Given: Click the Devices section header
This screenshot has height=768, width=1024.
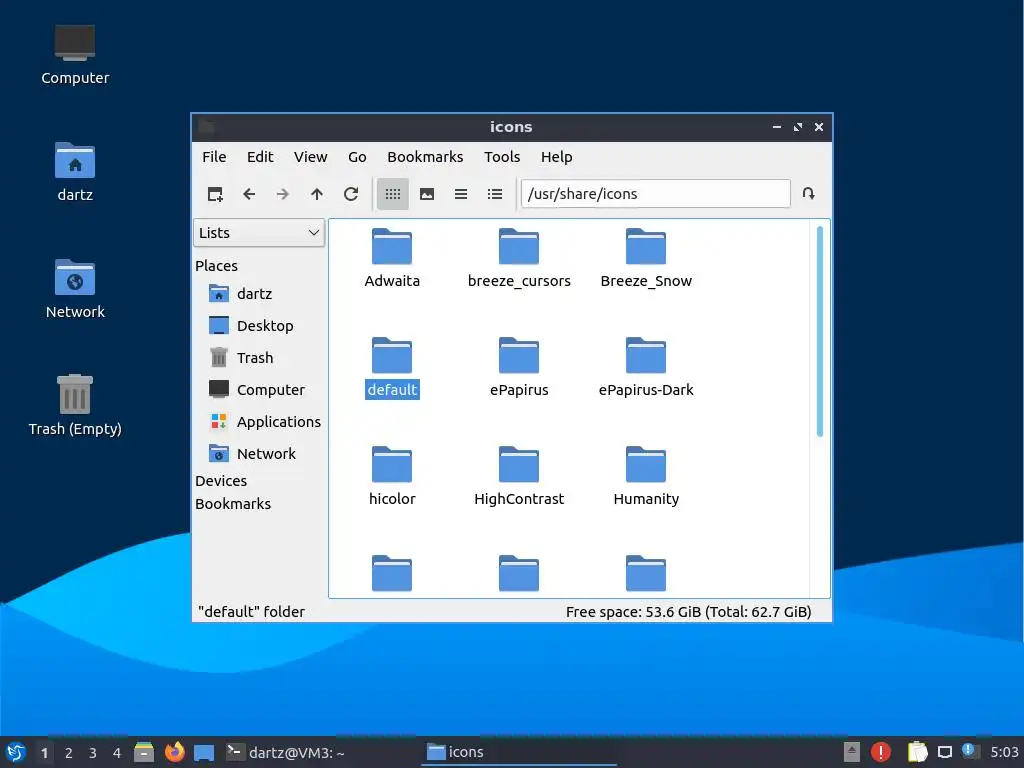Looking at the screenshot, I should click(221, 481).
